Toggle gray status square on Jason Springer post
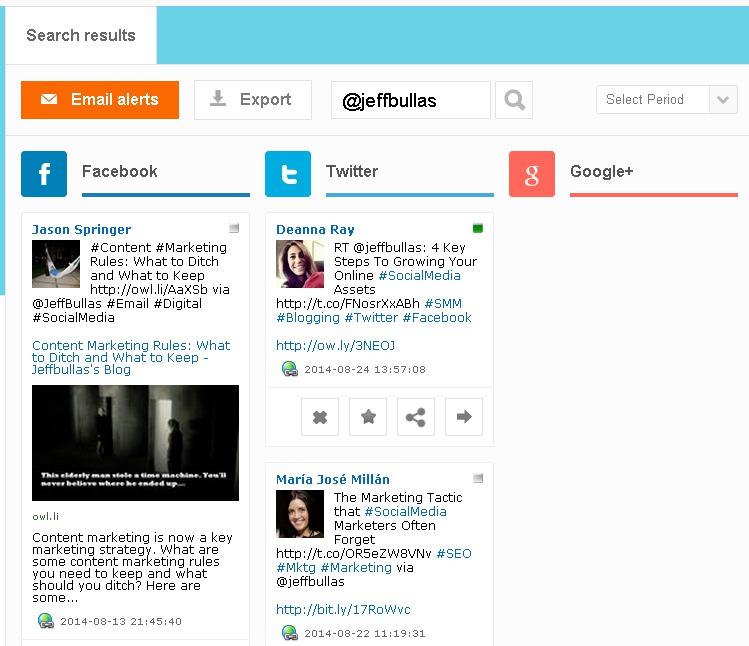This screenshot has height=646, width=749. (x=234, y=228)
